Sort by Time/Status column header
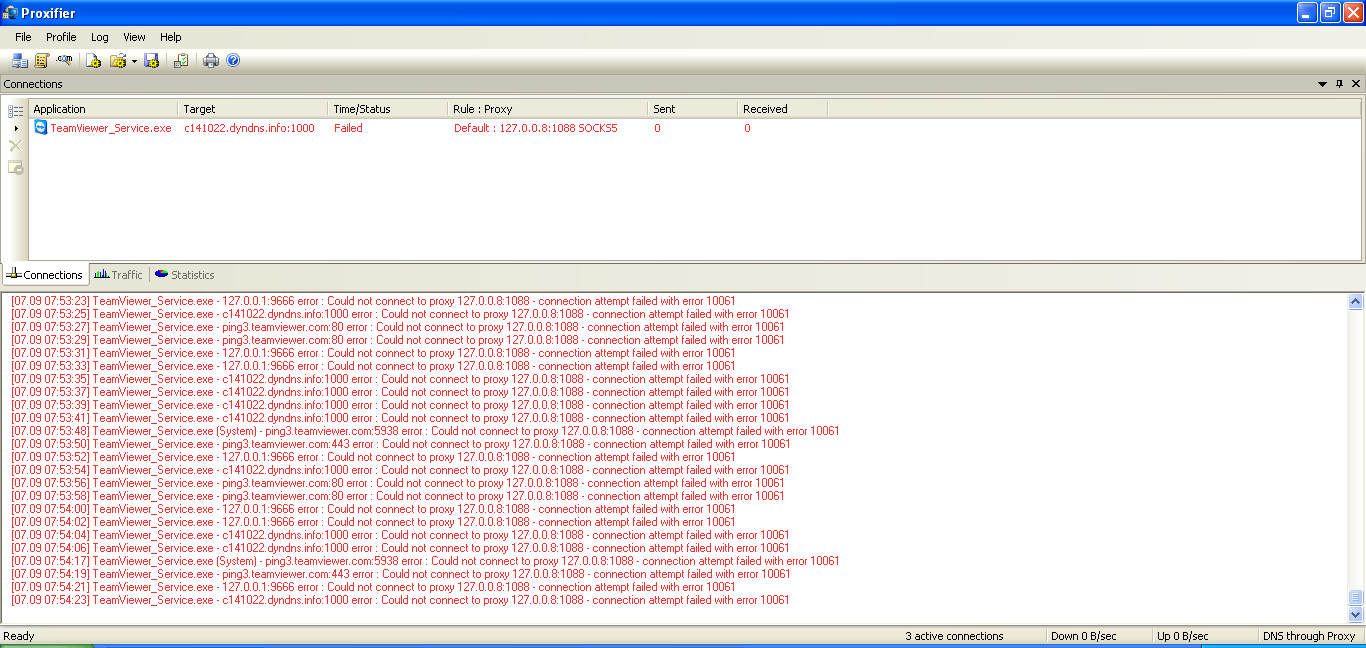The width and height of the screenshot is (1366, 648). coord(387,109)
